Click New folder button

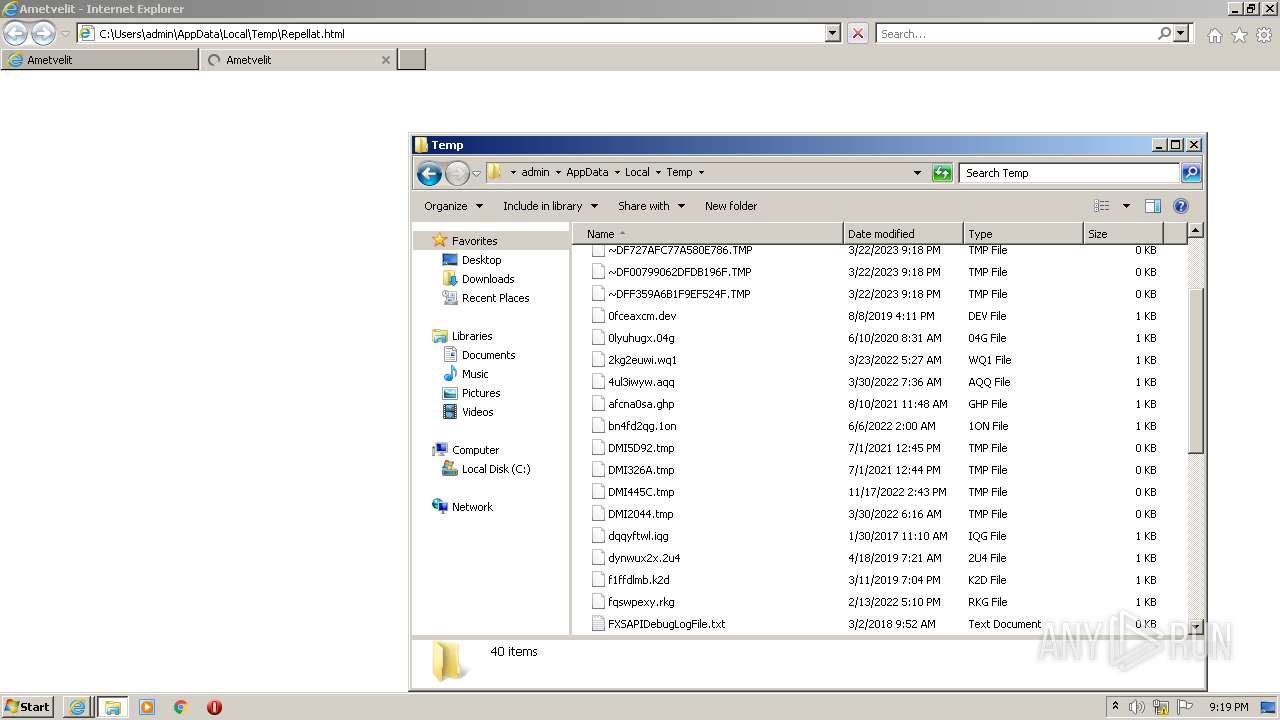(731, 206)
